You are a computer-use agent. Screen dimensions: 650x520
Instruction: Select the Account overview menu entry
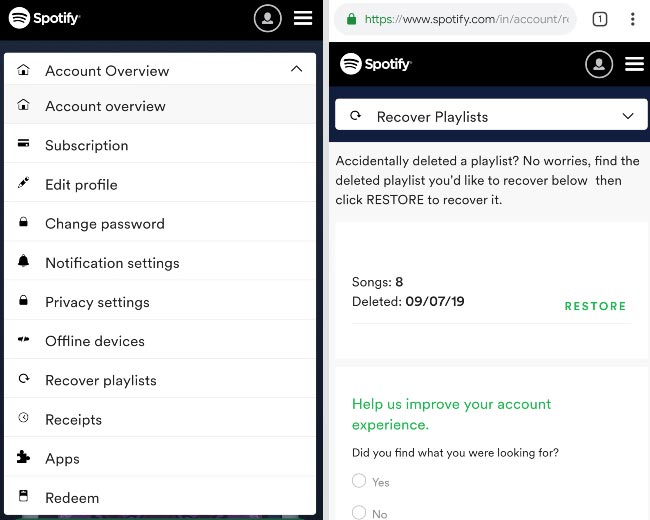[x=160, y=105]
